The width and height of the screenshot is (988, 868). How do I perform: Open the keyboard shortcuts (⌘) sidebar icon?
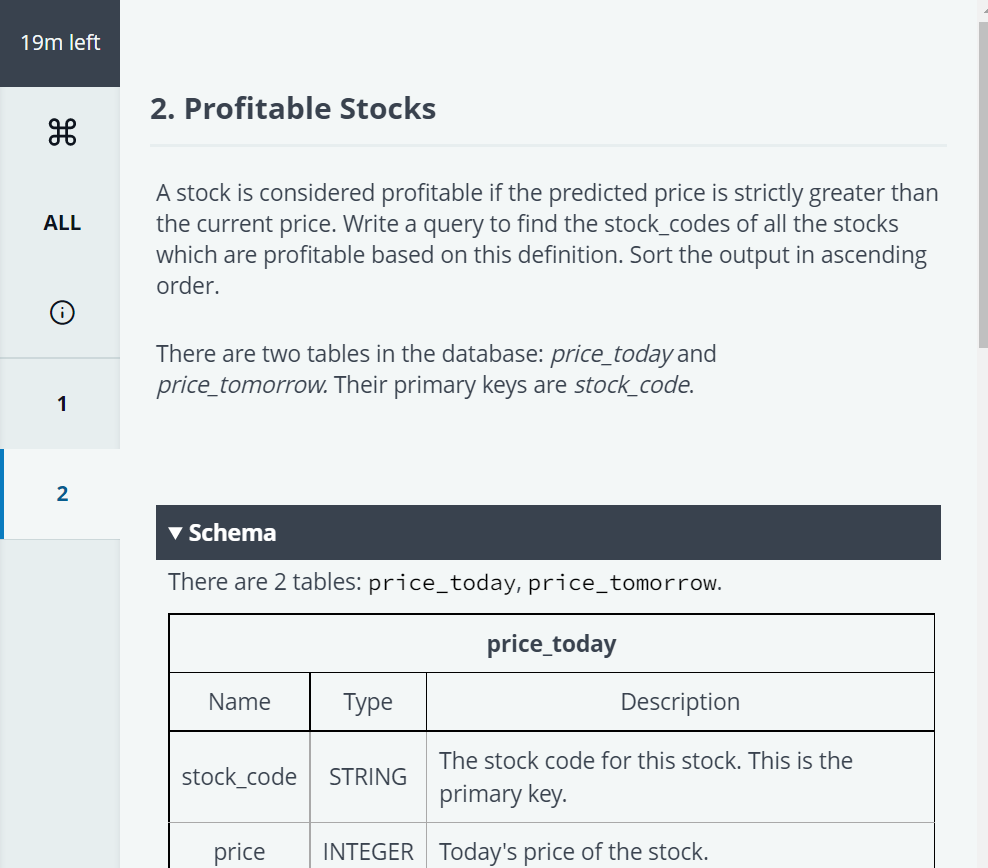click(x=61, y=131)
